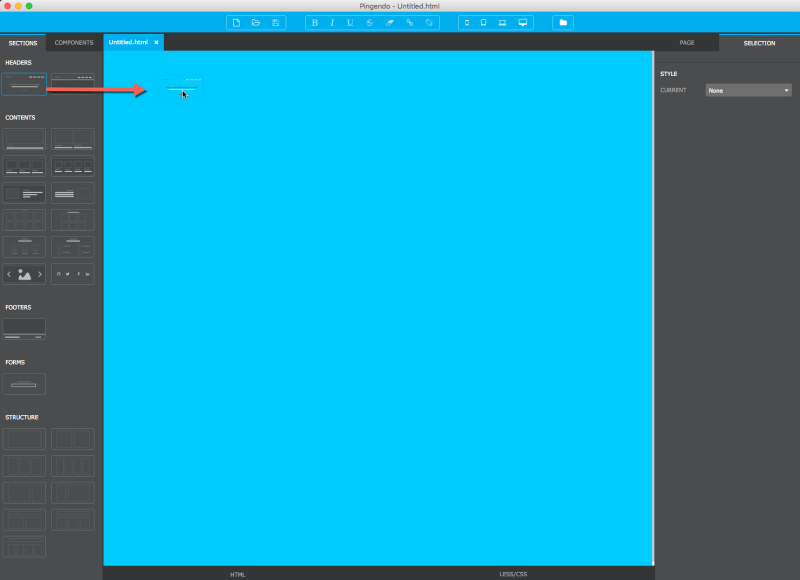The width and height of the screenshot is (800, 580).
Task: Select the first centered-title header section
Action: [x=24, y=84]
